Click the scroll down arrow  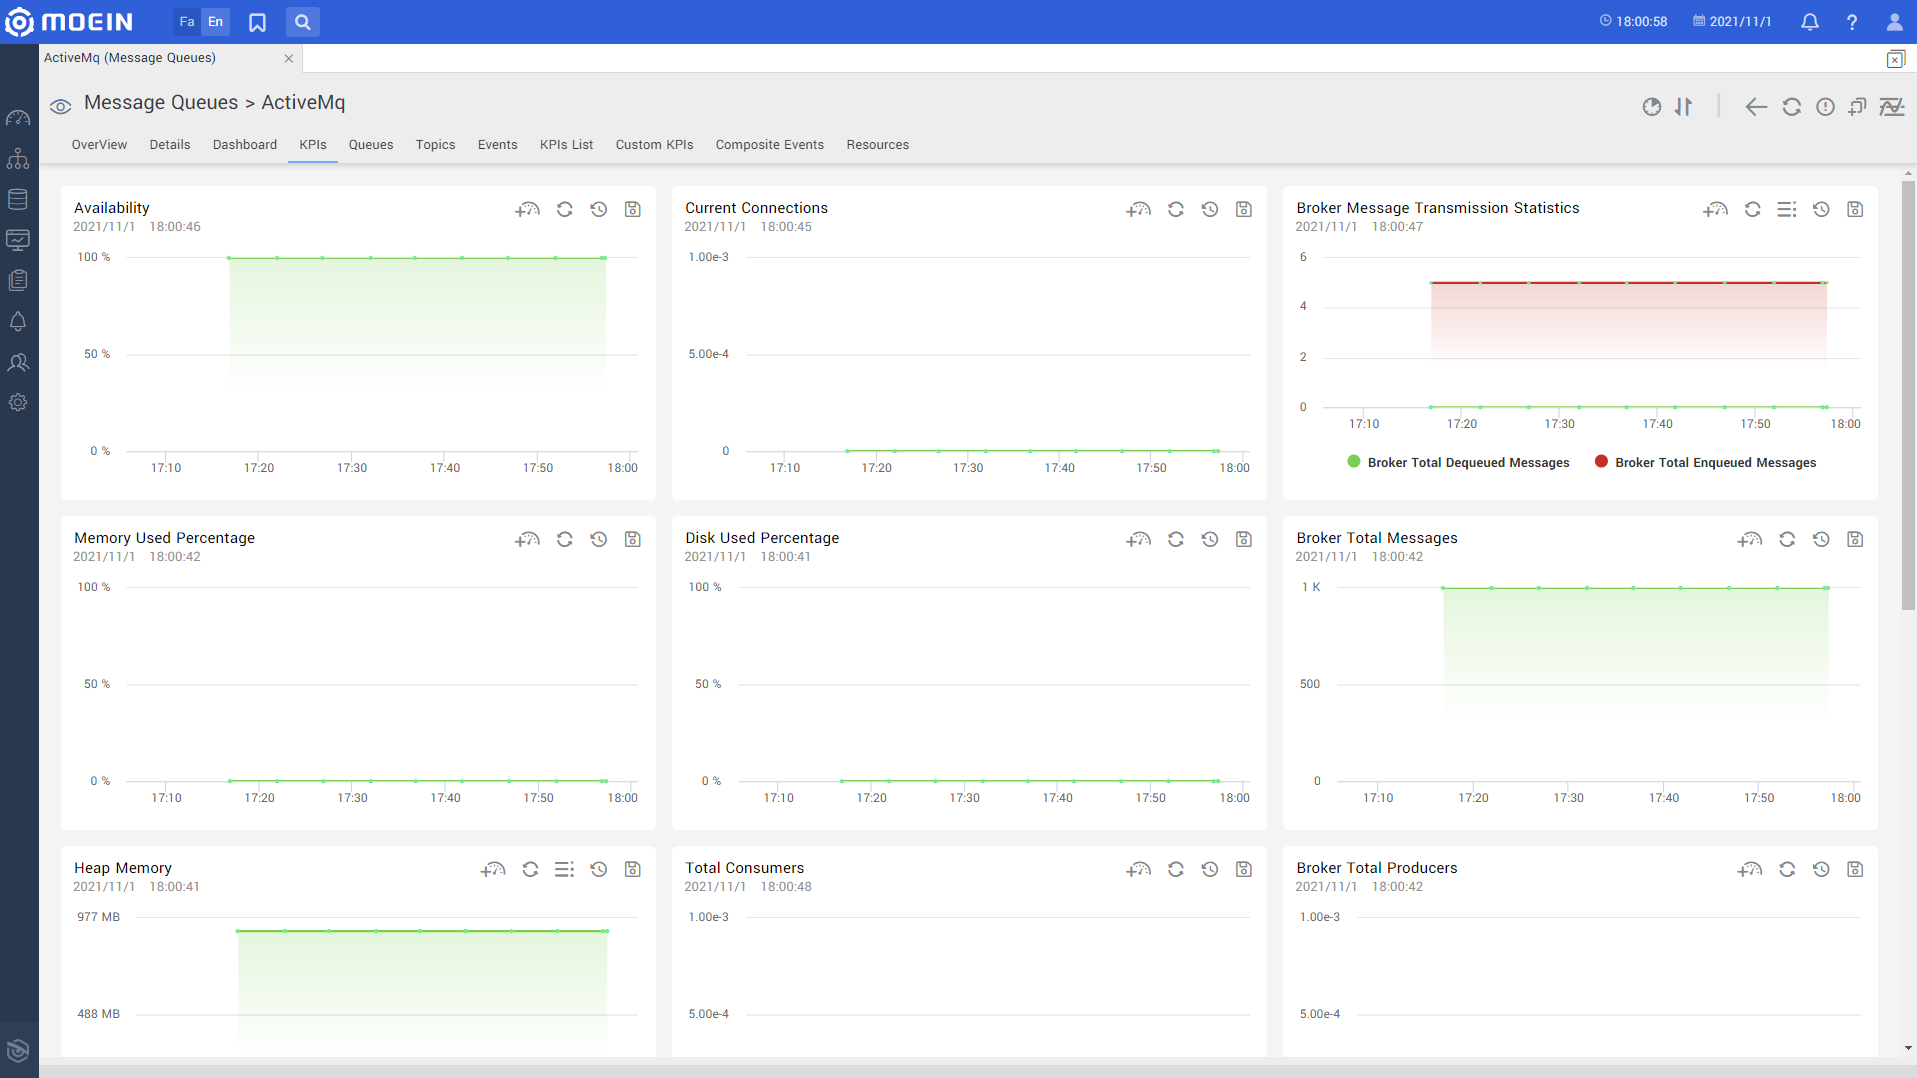(x=1908, y=1048)
